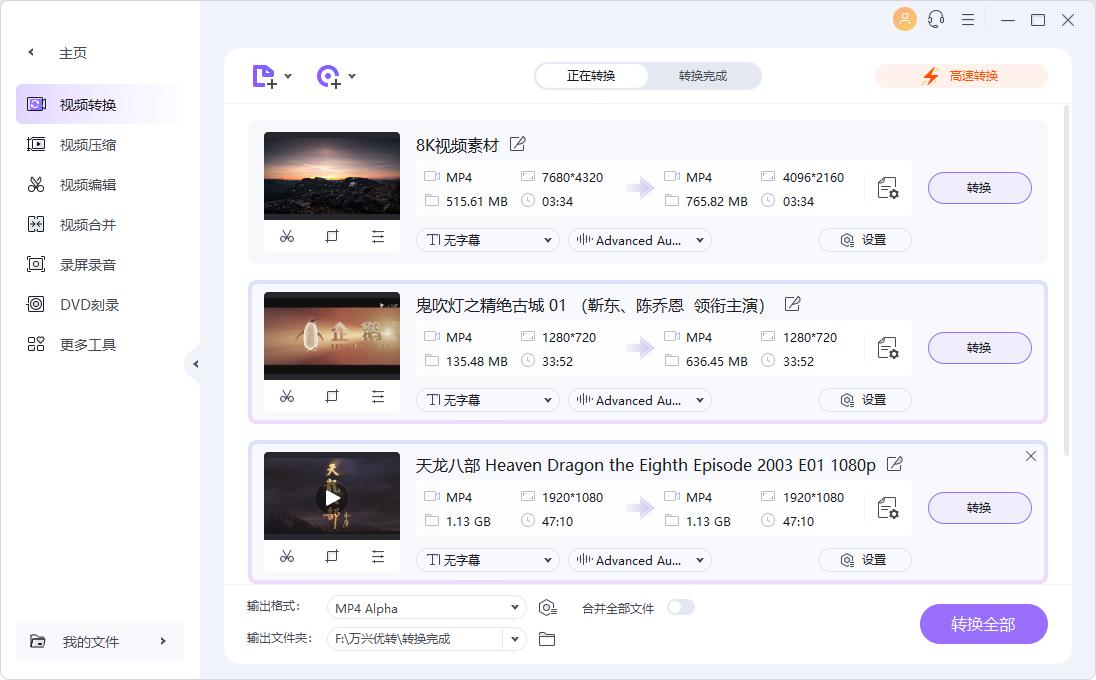1096x680 pixels.
Task: Click the 转换全部 convert all button
Action: [983, 623]
